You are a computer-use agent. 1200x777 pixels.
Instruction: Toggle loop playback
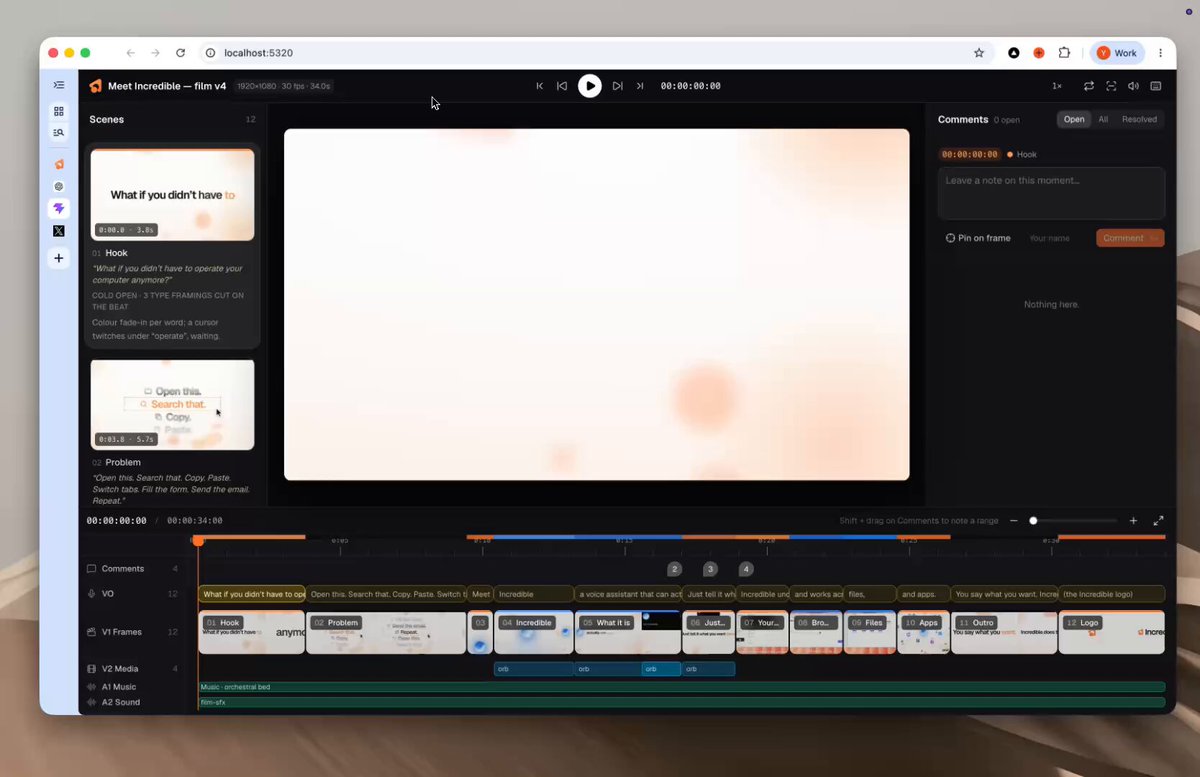[x=1089, y=86]
